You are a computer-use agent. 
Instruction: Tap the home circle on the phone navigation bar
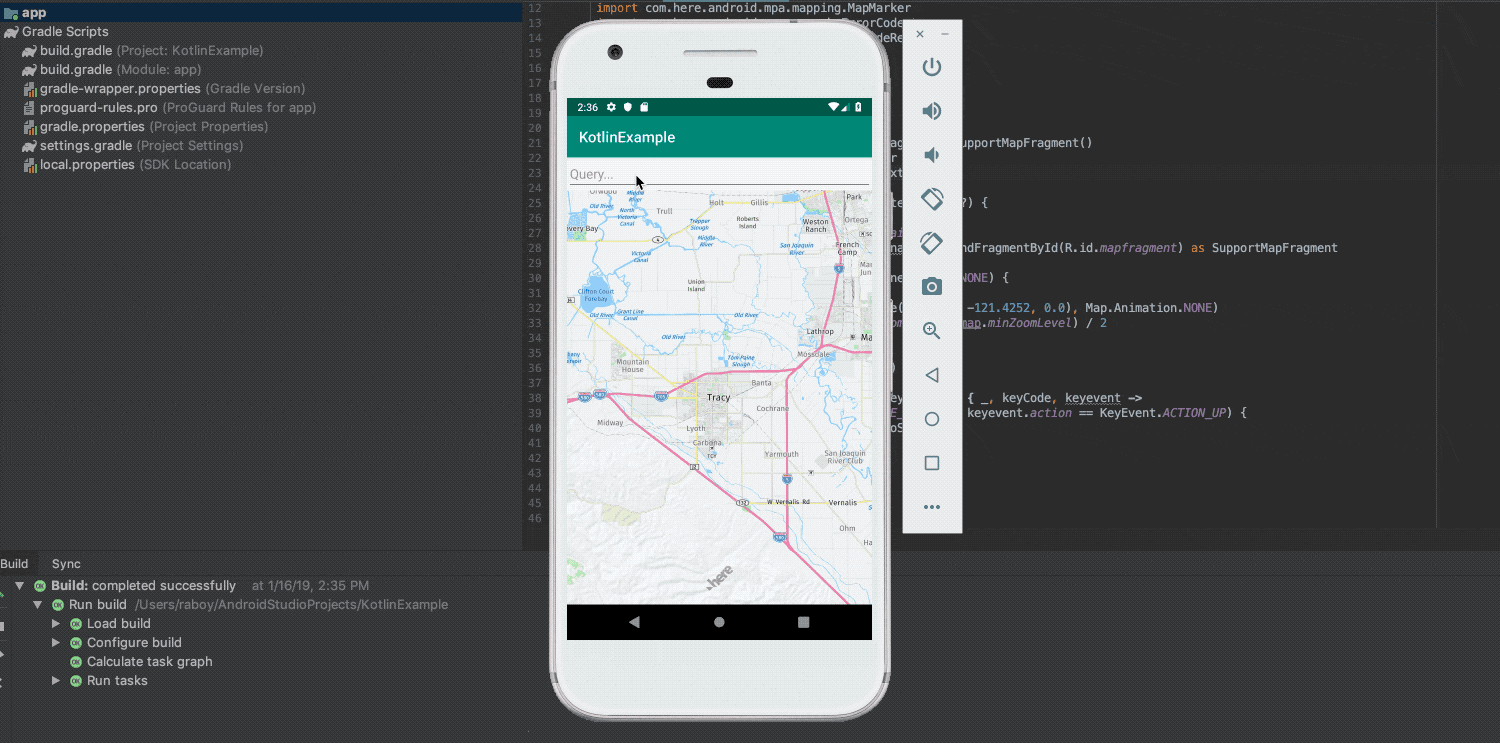click(719, 622)
